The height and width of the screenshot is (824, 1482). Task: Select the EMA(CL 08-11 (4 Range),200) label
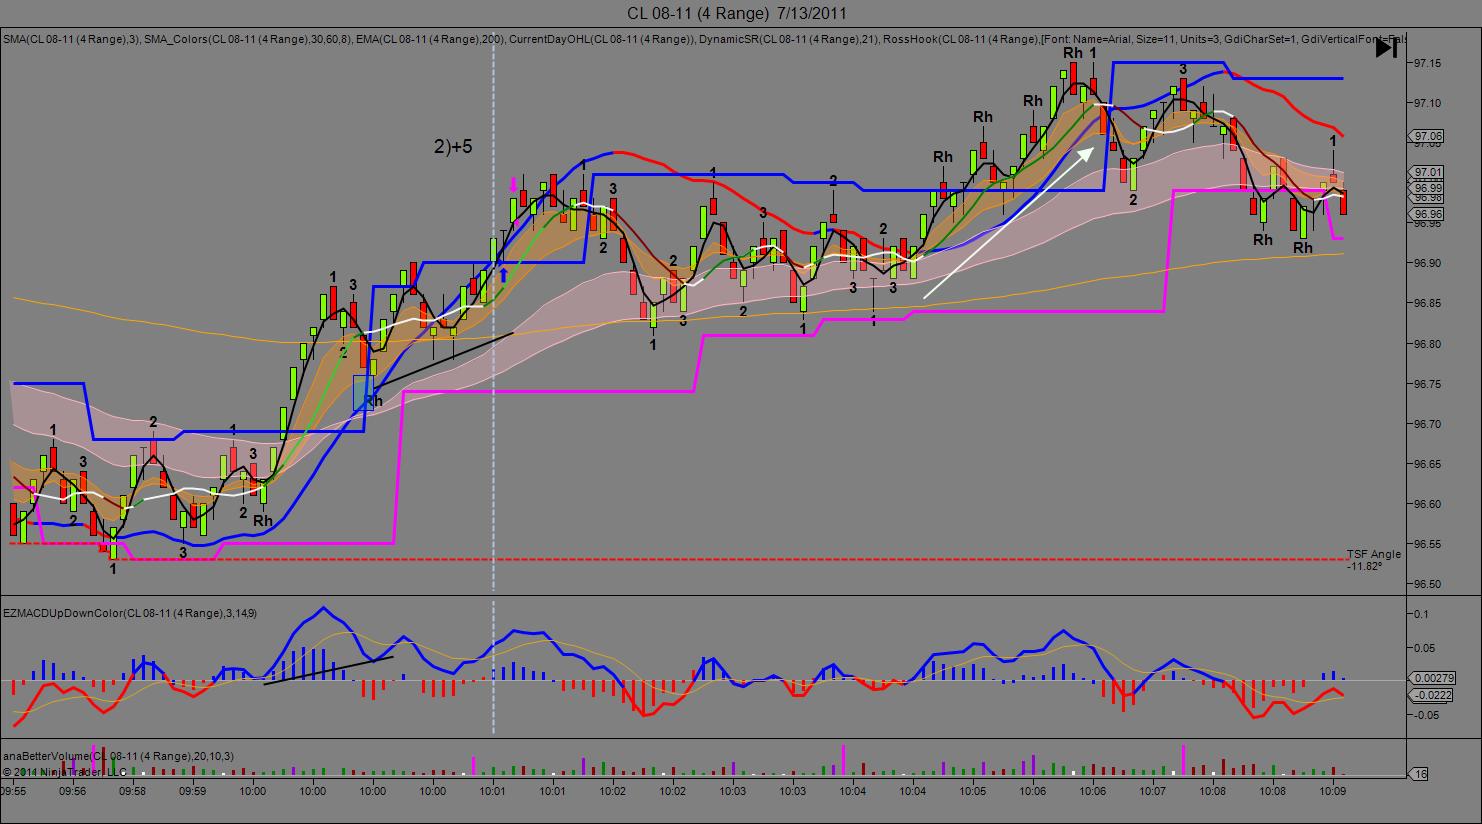(x=431, y=39)
